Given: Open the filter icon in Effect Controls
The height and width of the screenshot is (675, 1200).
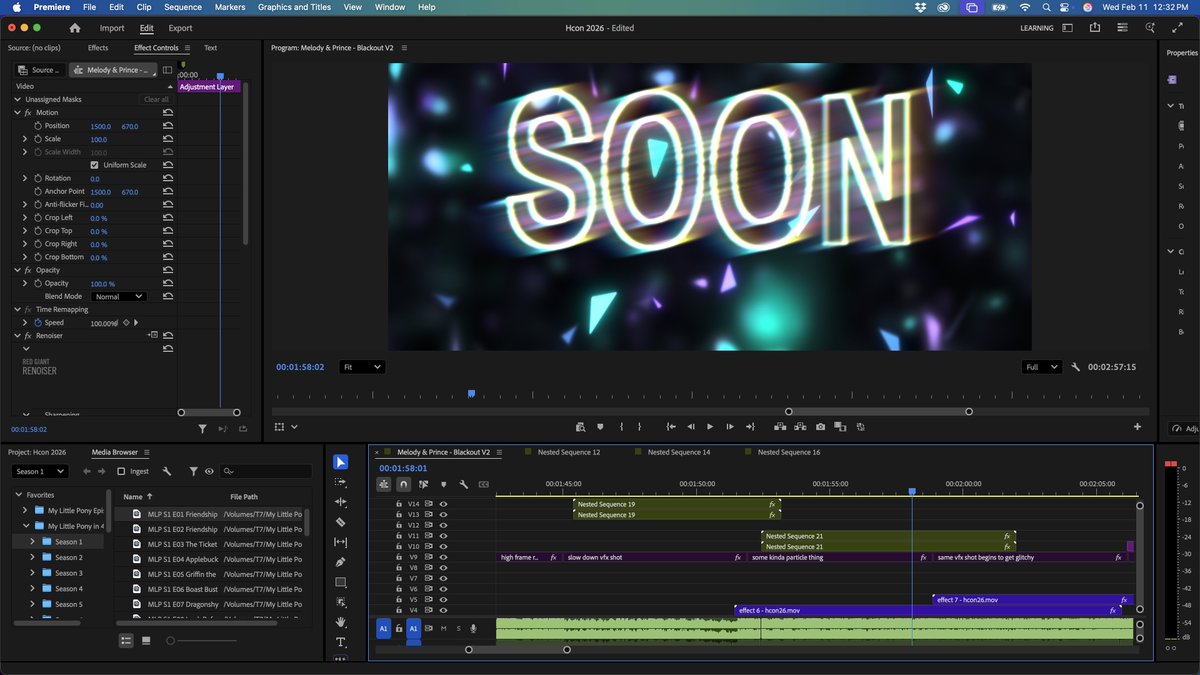Looking at the screenshot, I should [x=202, y=428].
